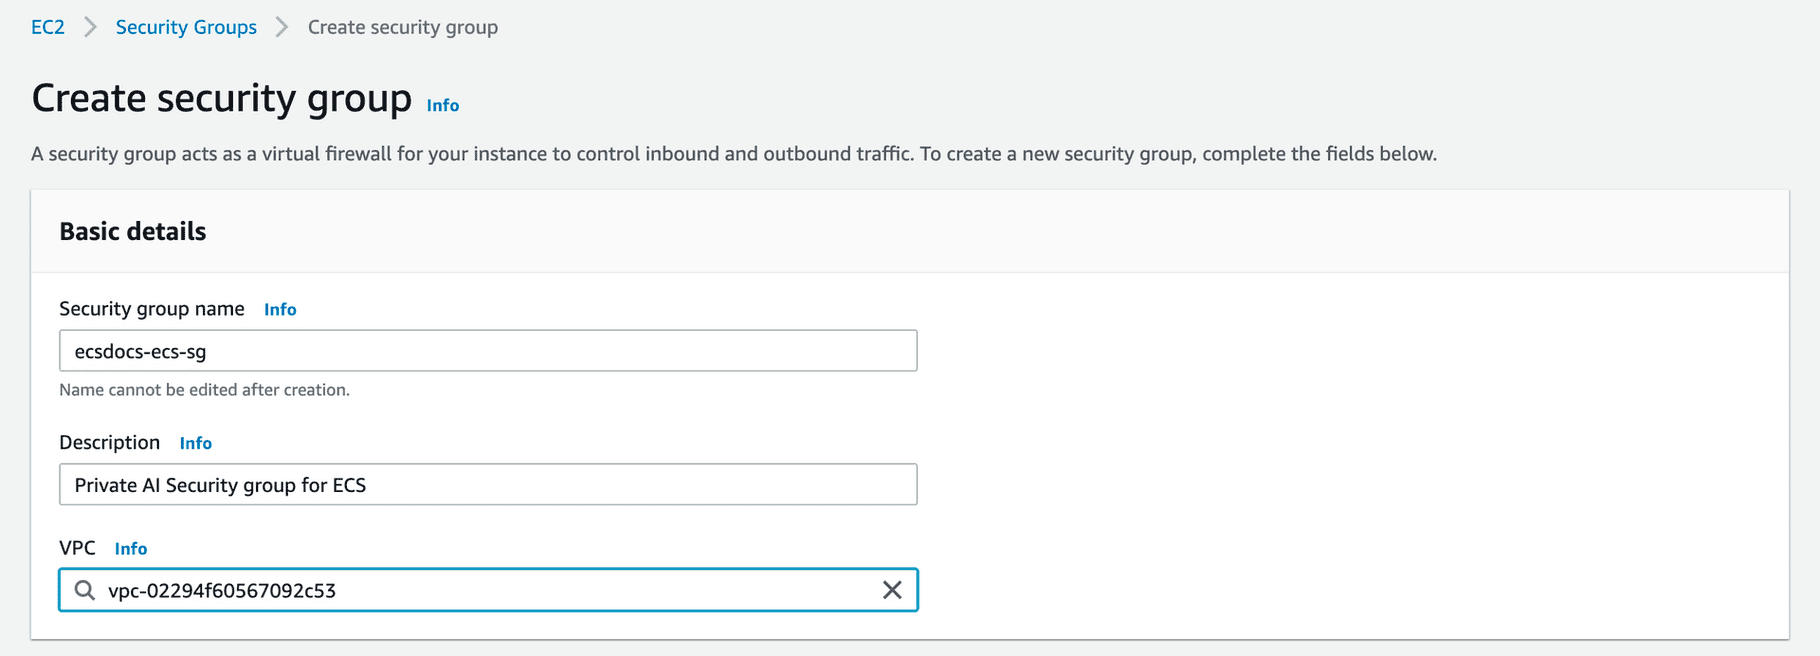Viewport: 1820px width, 656px height.
Task: Navigate to EC2 via the breadcrumb link
Action: pos(47,27)
